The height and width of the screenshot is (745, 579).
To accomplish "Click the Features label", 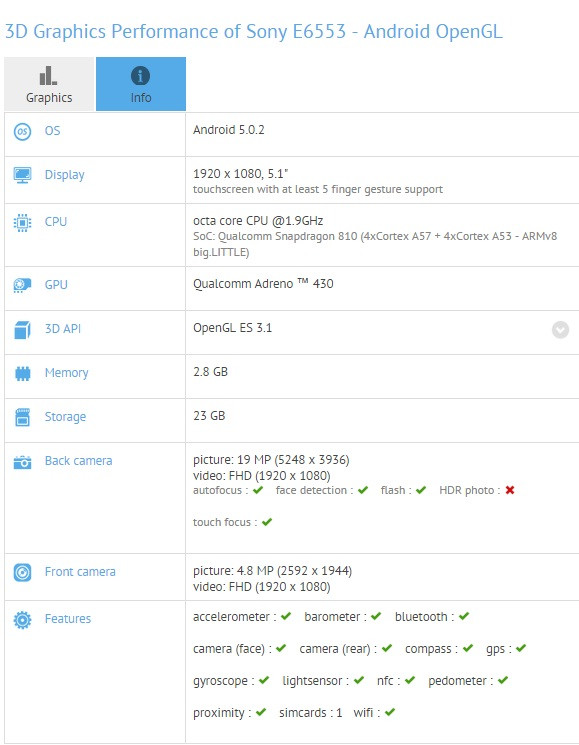I will point(67,619).
